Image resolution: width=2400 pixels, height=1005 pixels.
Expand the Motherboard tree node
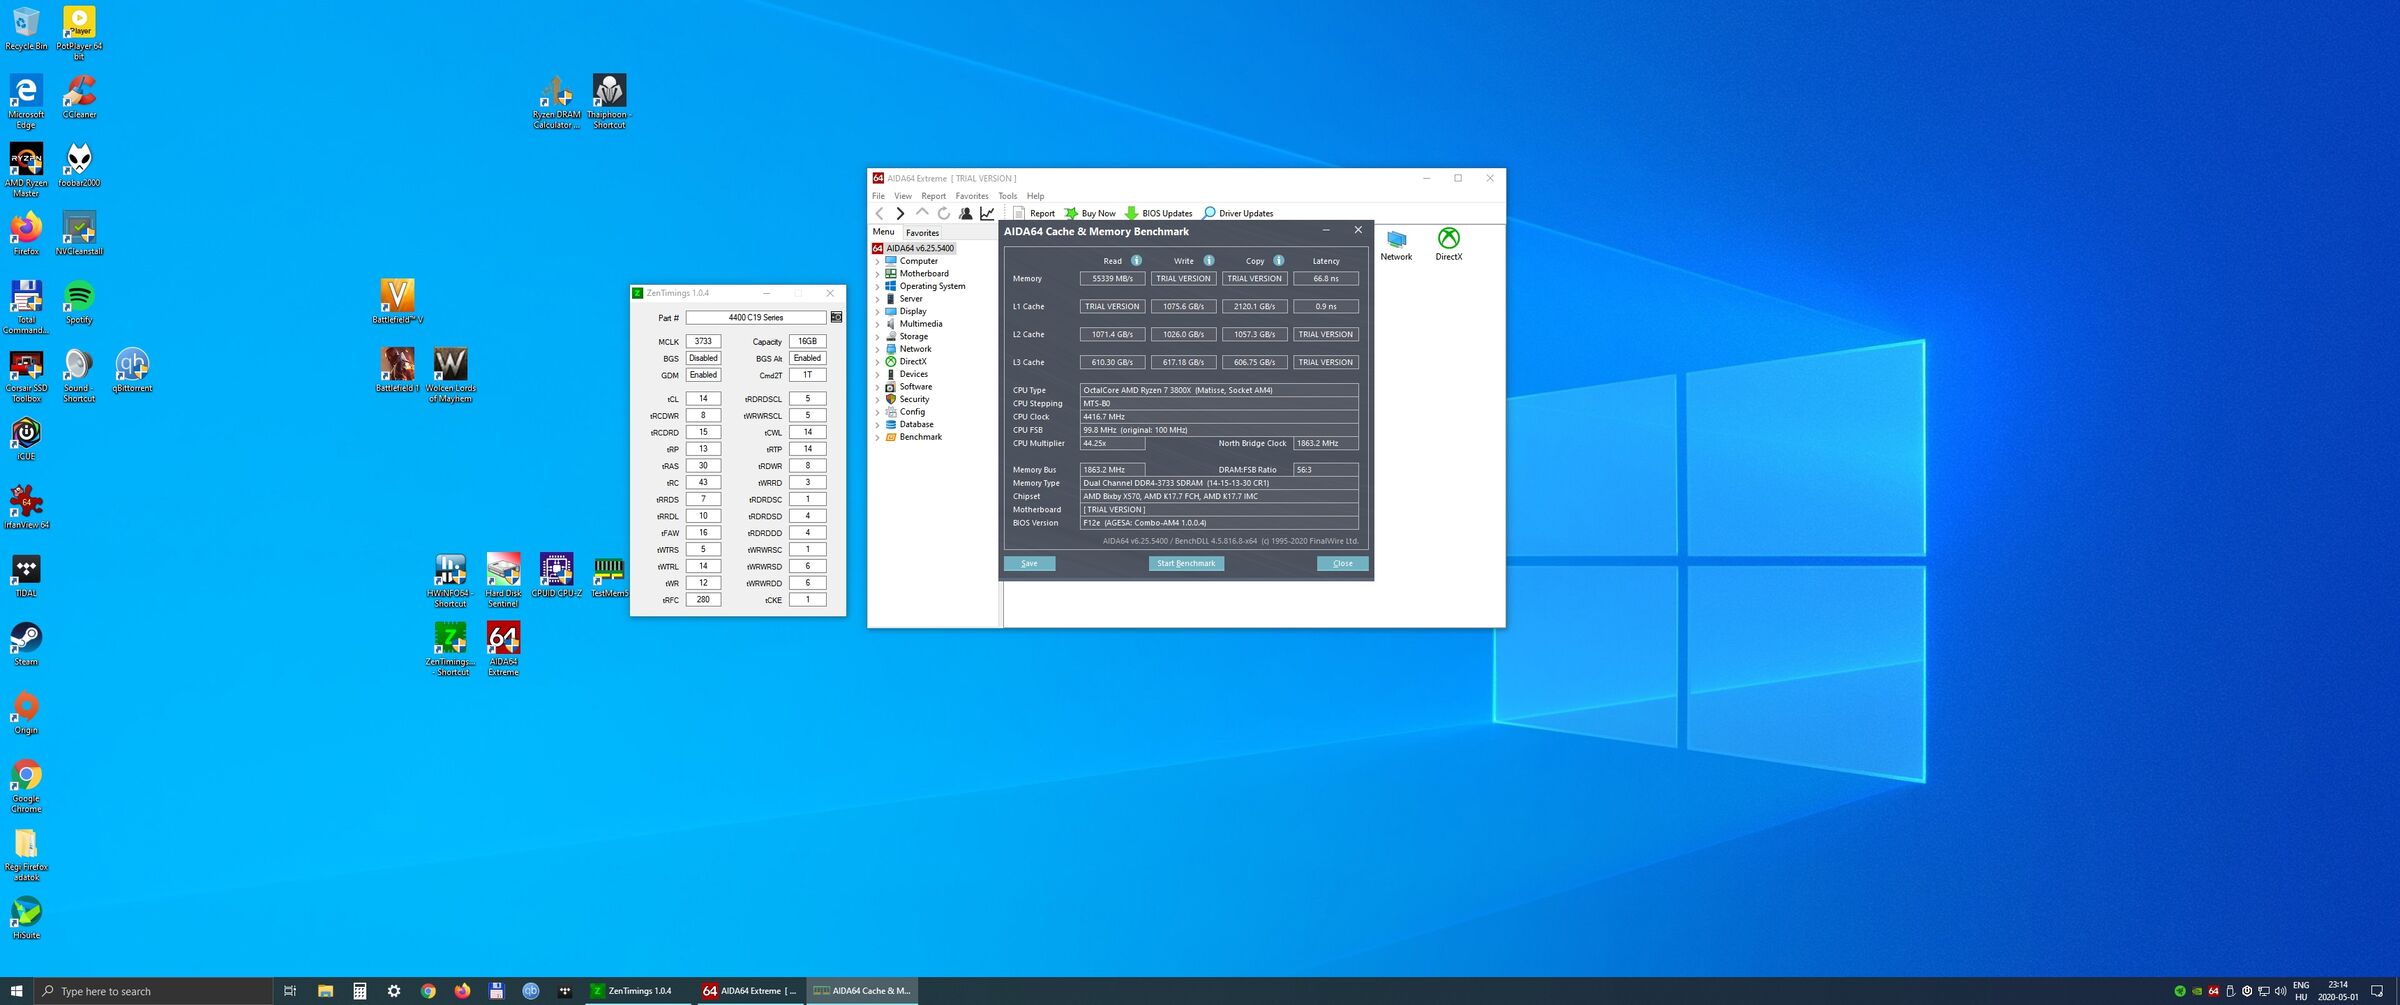click(x=878, y=274)
